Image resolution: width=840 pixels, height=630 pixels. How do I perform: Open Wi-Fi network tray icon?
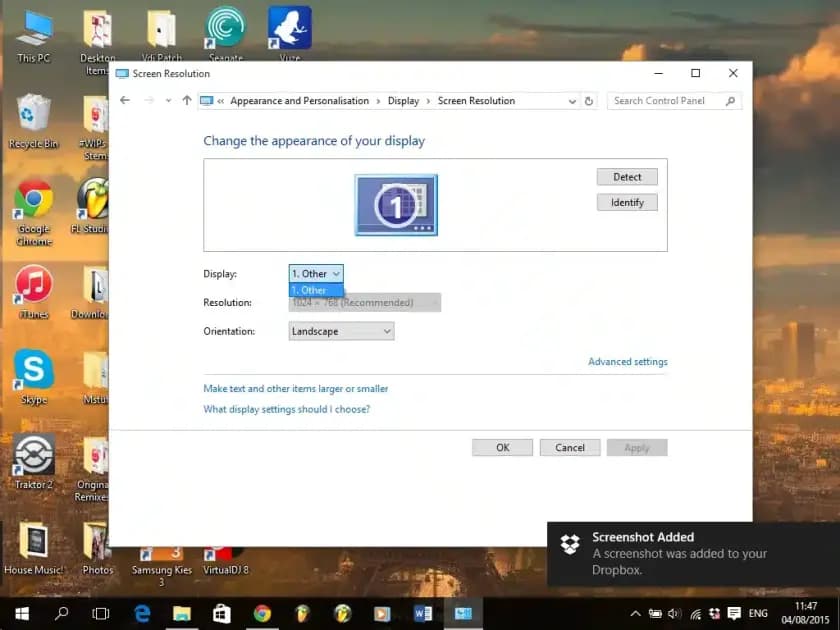tap(695, 614)
